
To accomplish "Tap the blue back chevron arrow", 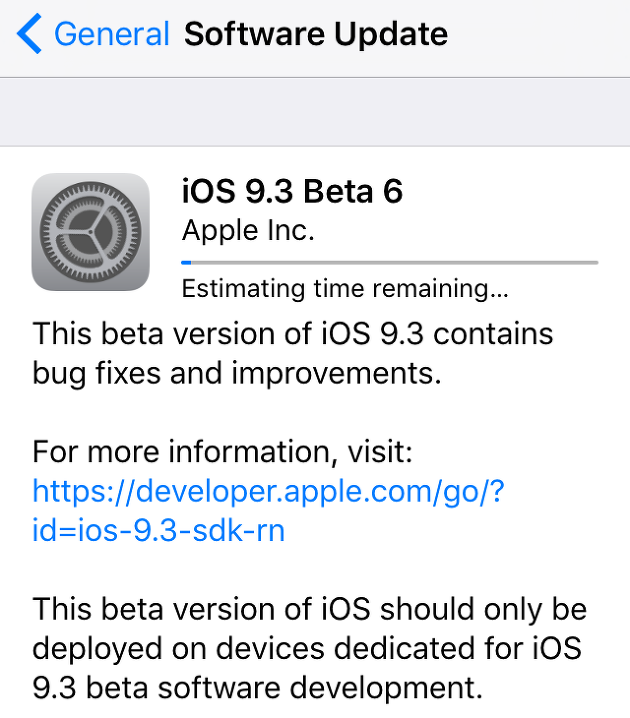I will point(30,35).
